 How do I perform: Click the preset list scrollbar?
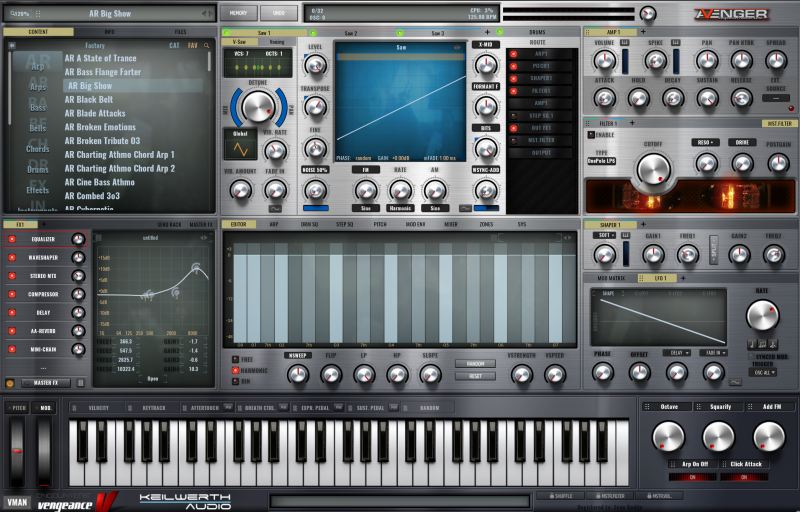click(209, 61)
